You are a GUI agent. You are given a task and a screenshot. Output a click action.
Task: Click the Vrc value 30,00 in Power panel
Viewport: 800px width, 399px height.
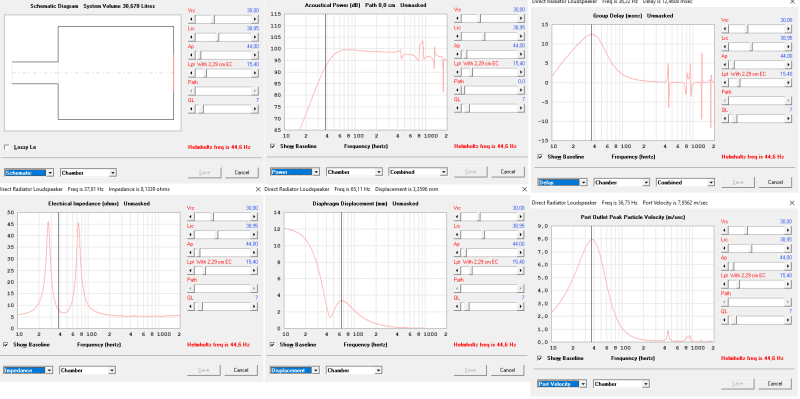coord(518,10)
